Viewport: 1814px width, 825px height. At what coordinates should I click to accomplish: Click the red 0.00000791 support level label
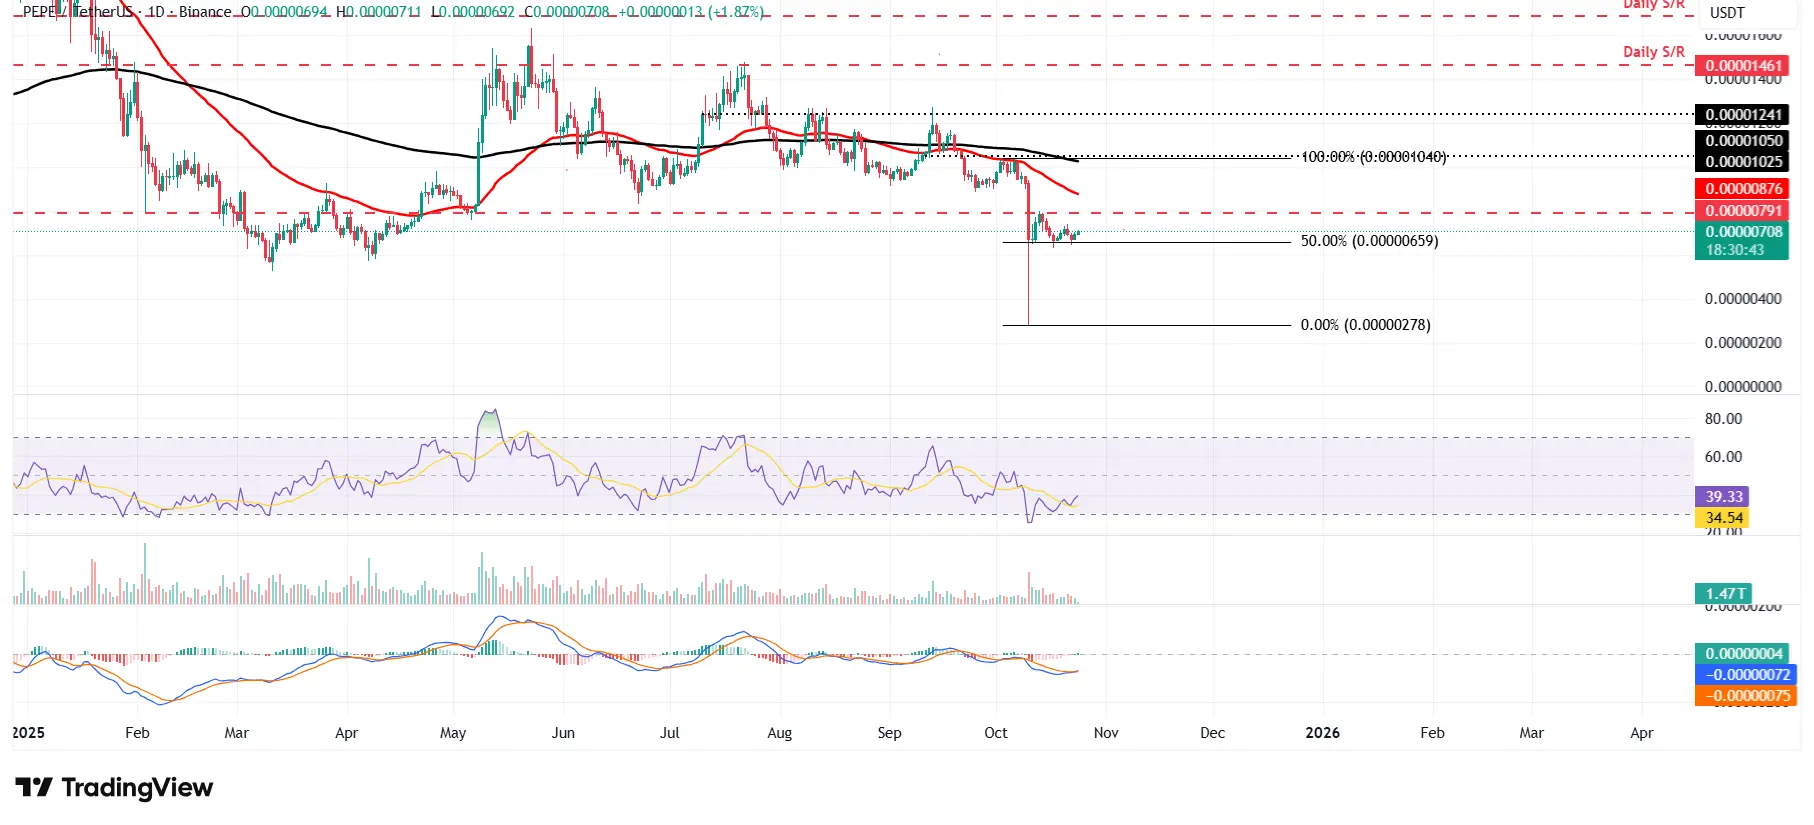pyautogui.click(x=1741, y=211)
